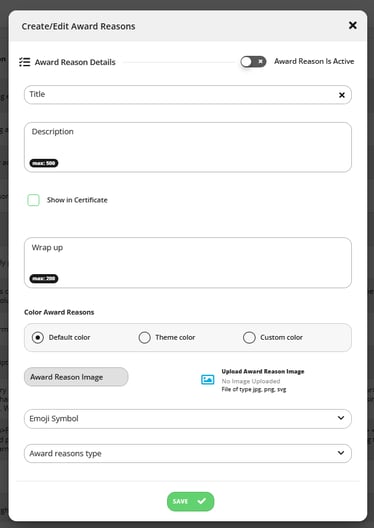Click the Award reasons type chevron arrow
The image size is (374, 528).
(341, 453)
